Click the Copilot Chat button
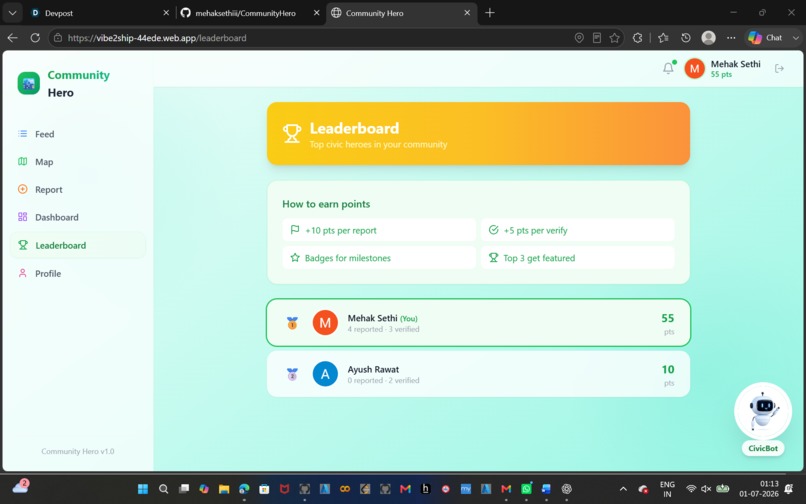Screen dimensions: 806x504 click(x=766, y=38)
